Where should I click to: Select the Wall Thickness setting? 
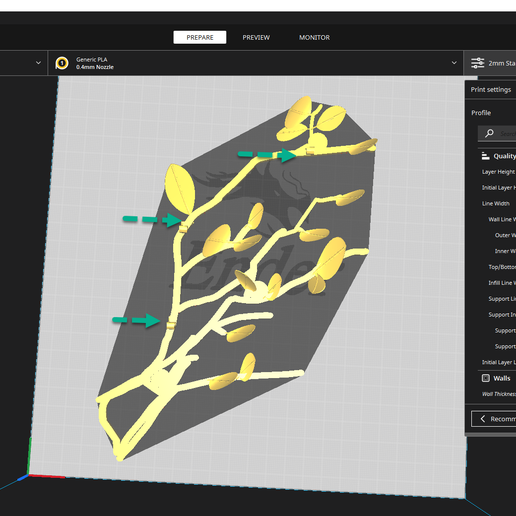tap(499, 394)
